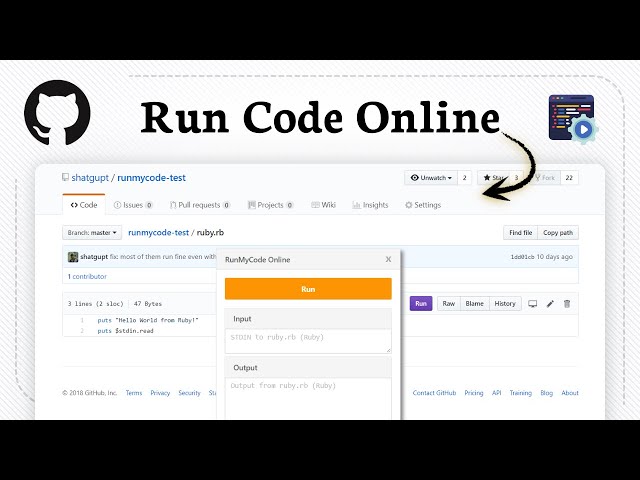
Task: Open the shatgupt user profile link
Action: point(90,178)
